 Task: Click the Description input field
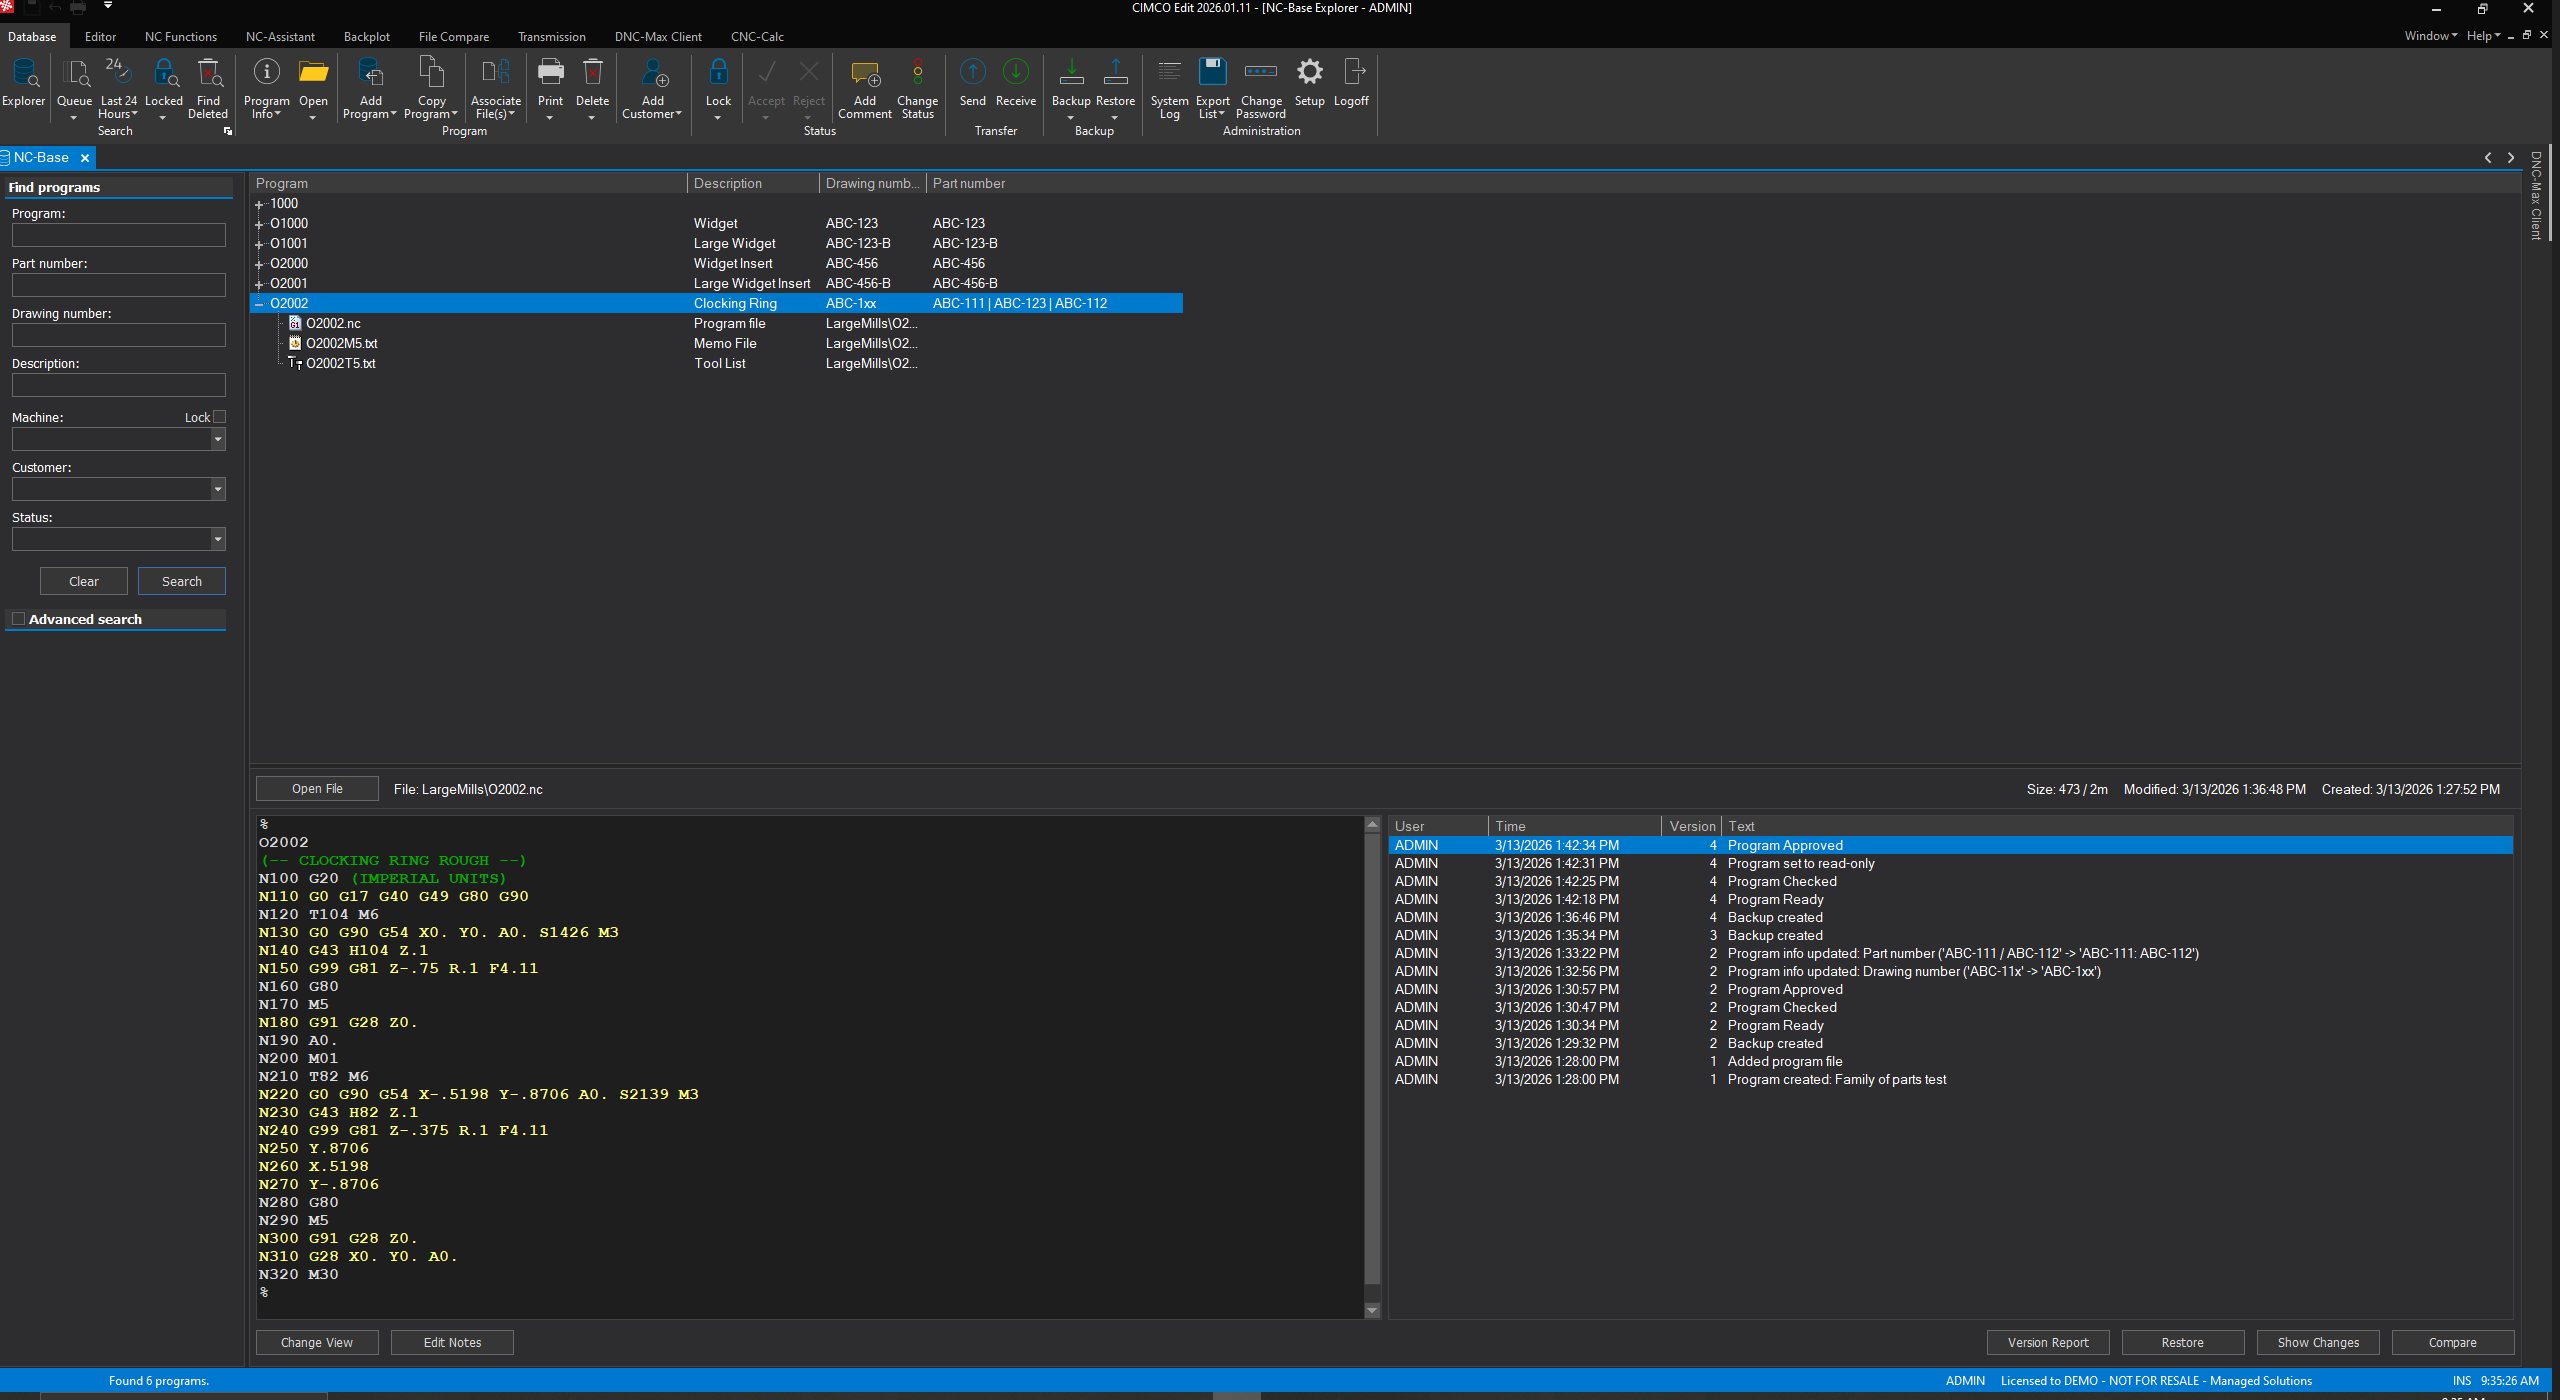[119, 385]
